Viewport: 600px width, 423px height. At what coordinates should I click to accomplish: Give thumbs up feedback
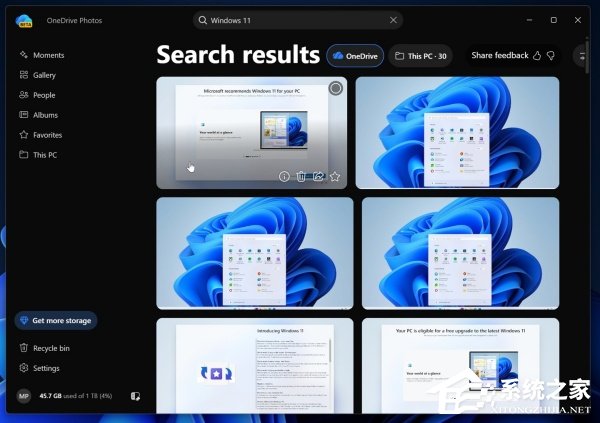coord(537,56)
